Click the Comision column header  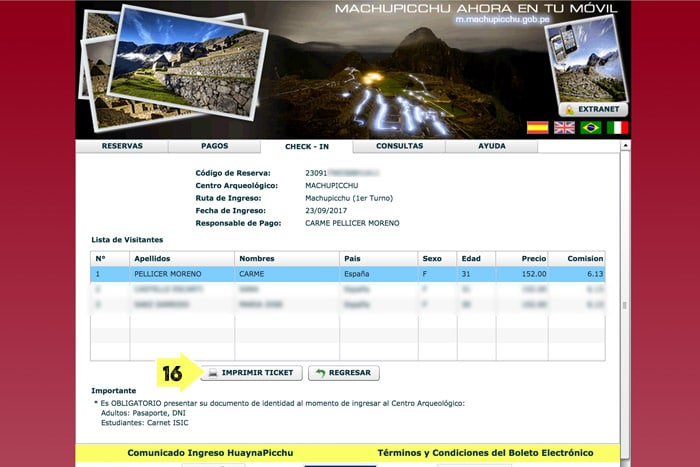tap(577, 259)
